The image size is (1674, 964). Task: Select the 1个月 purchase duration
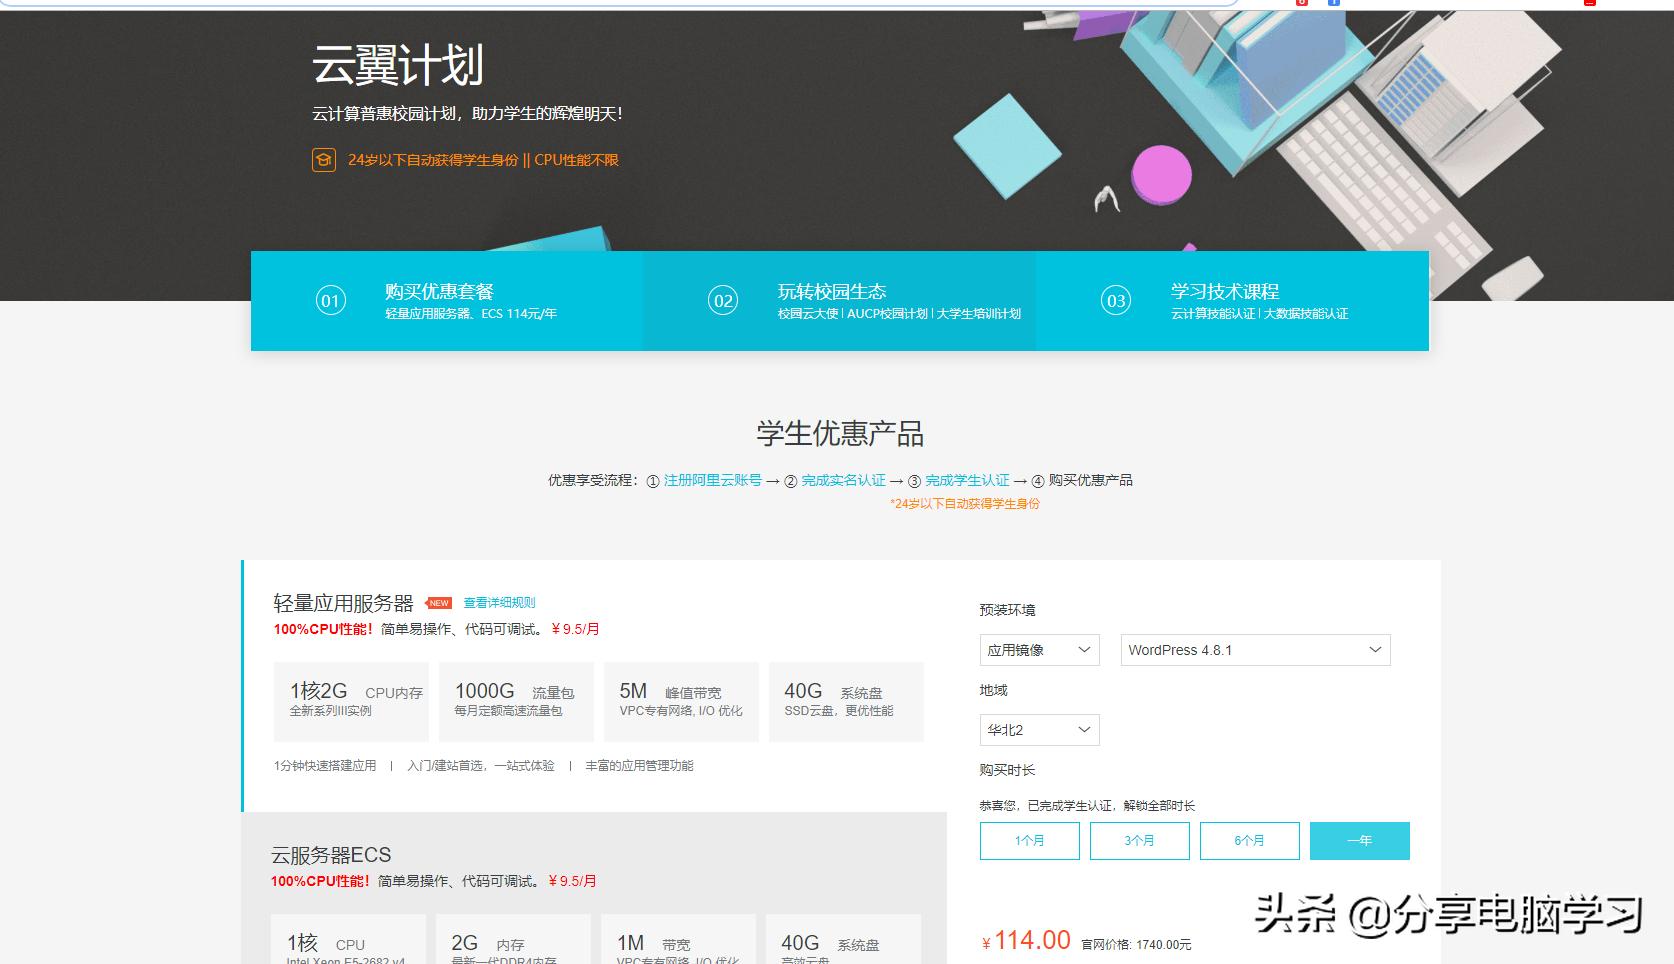pos(1029,840)
